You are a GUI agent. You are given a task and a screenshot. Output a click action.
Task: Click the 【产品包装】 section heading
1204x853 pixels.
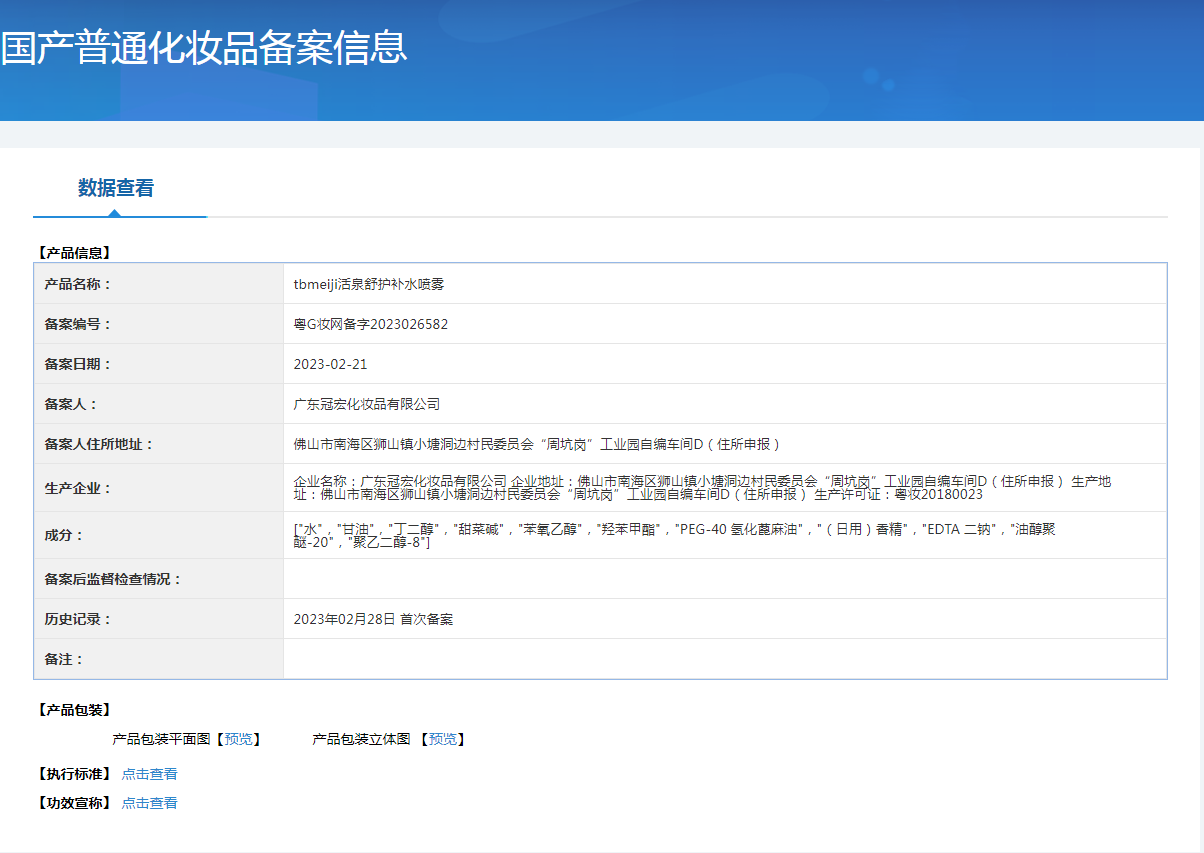[73, 710]
